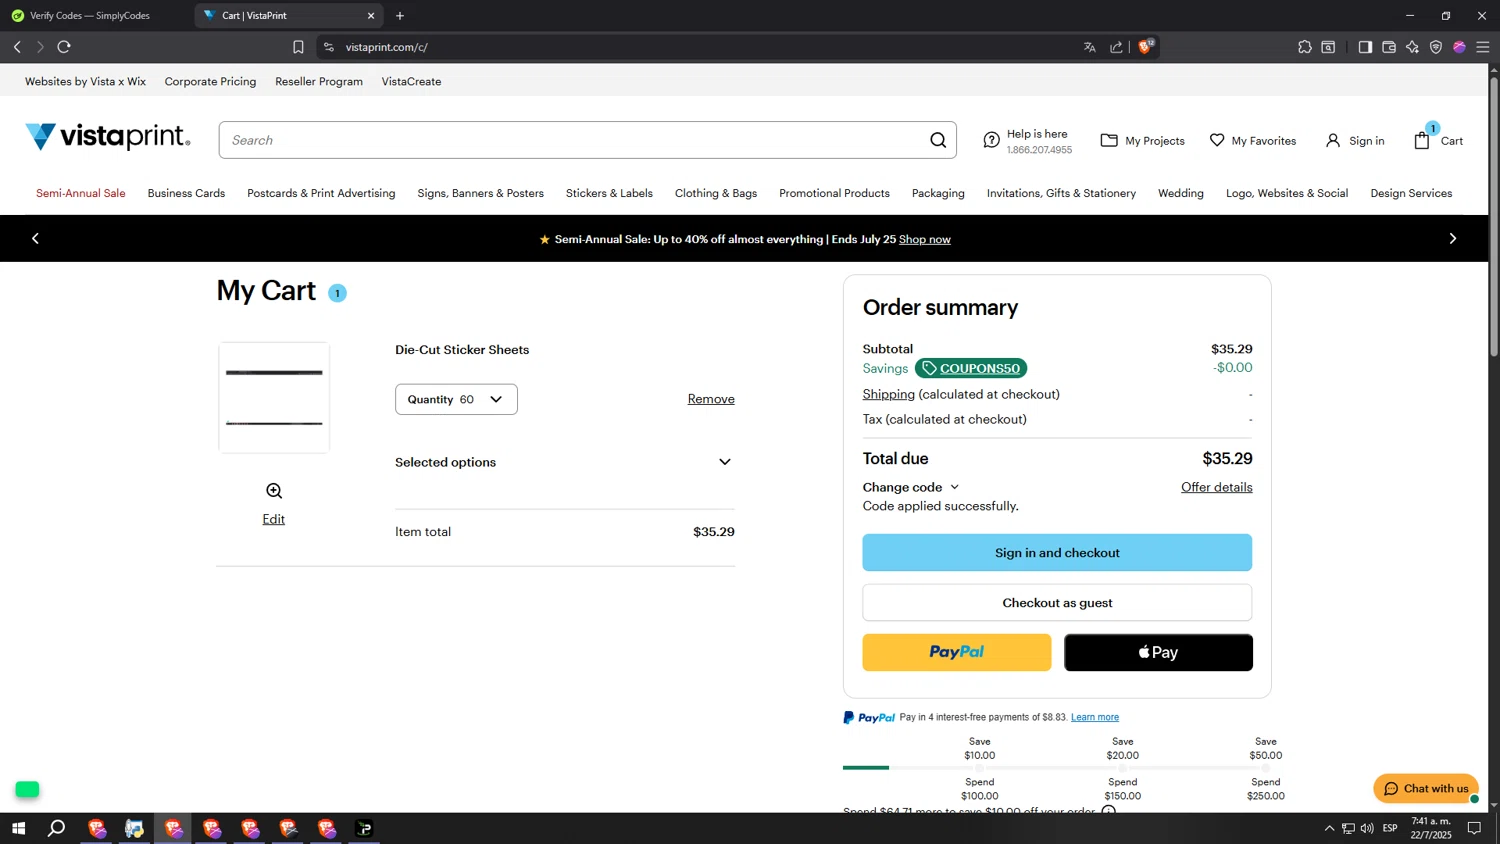Show previous promo banner arrow
The width and height of the screenshot is (1500, 844).
point(36,238)
